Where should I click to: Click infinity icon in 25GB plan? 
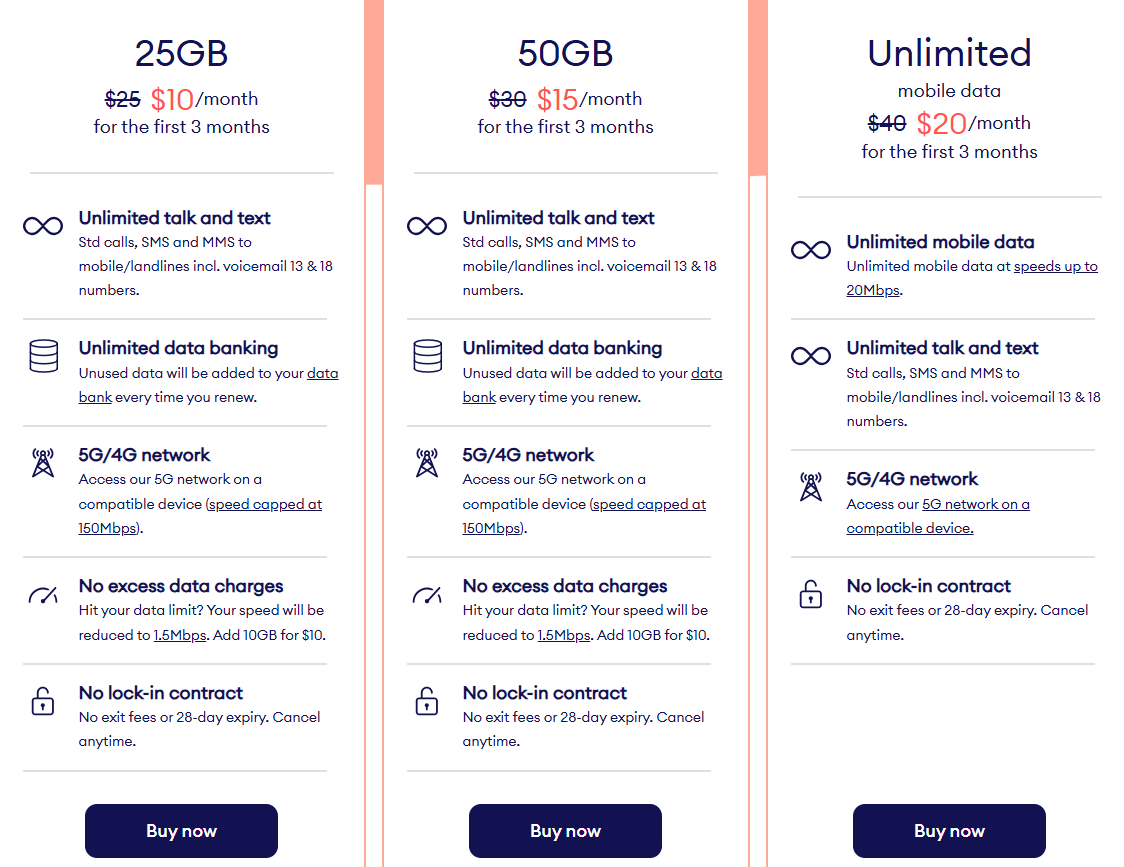(x=43, y=226)
